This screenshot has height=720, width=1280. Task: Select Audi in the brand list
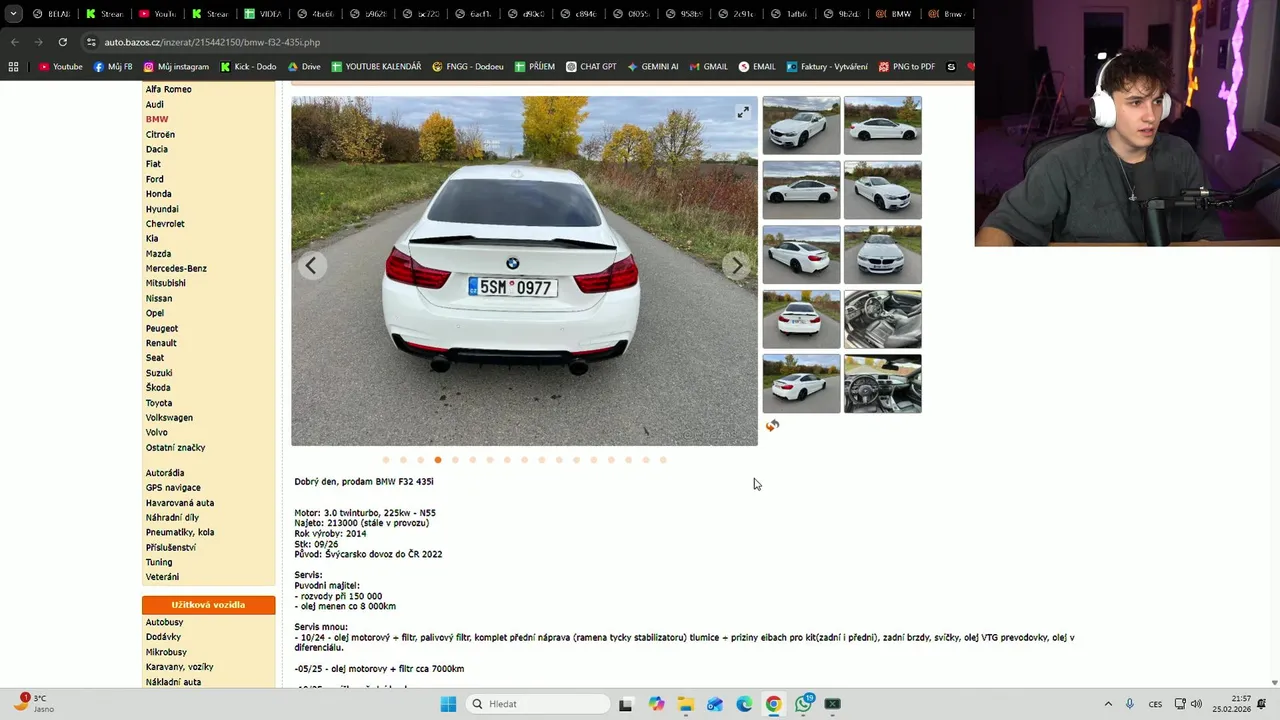tap(155, 104)
